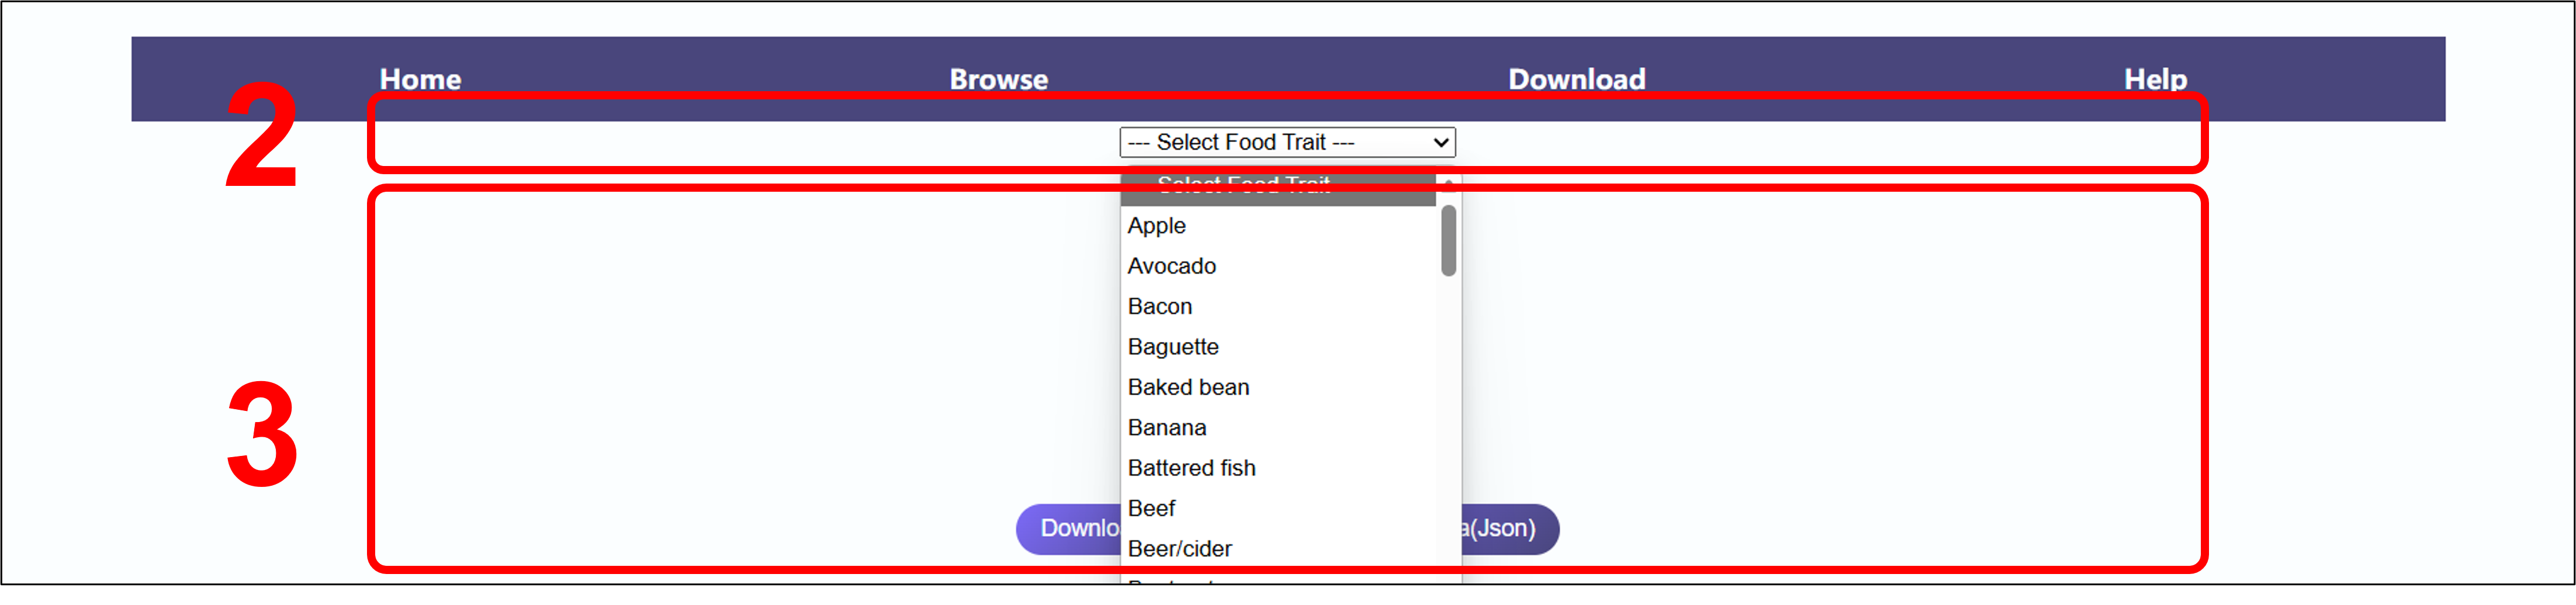Select the Beer/cider option
The image size is (2576, 605).
pyautogui.click(x=1179, y=549)
